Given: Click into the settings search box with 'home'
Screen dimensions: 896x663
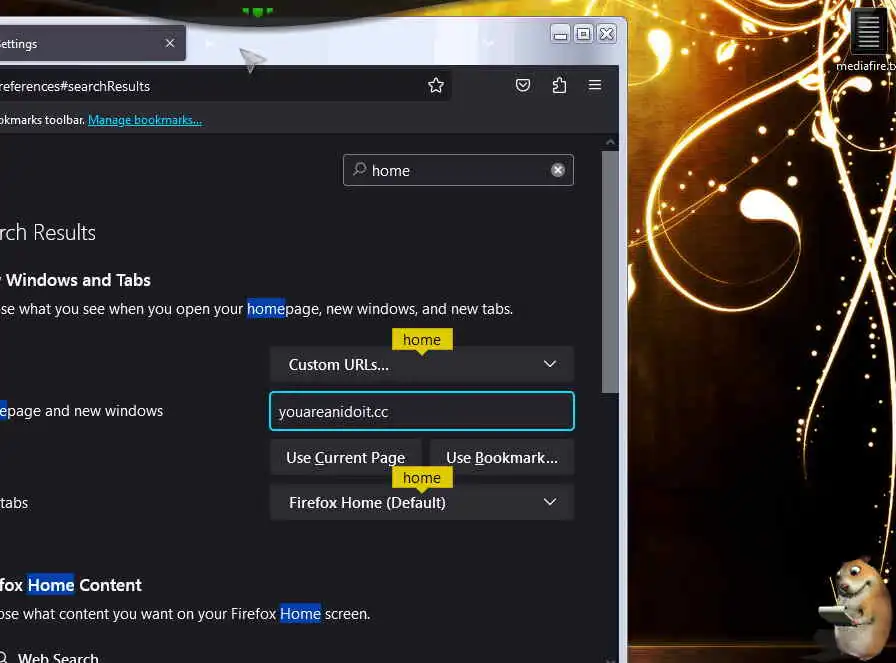Looking at the screenshot, I should (x=458, y=170).
